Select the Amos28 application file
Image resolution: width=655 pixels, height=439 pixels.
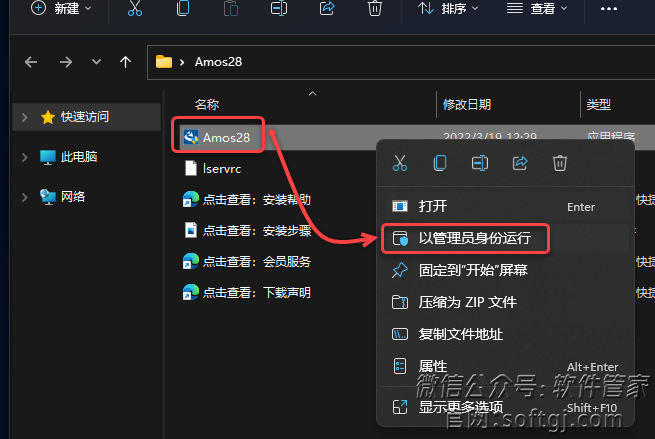tap(226, 137)
